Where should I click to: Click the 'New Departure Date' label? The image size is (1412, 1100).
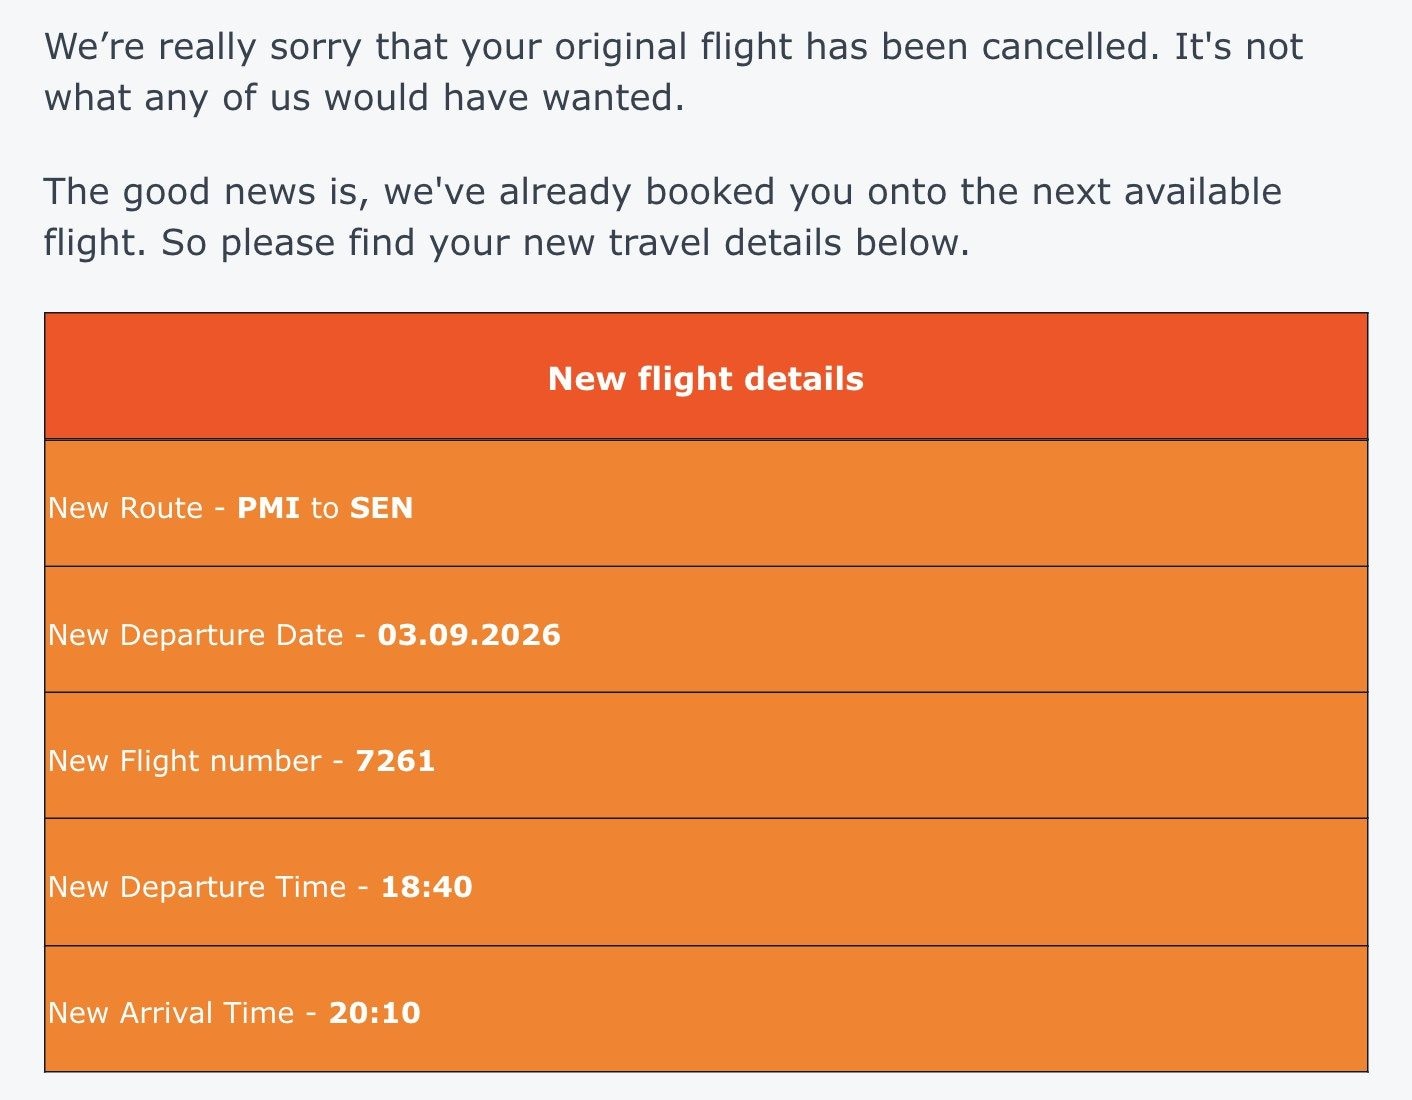[196, 635]
